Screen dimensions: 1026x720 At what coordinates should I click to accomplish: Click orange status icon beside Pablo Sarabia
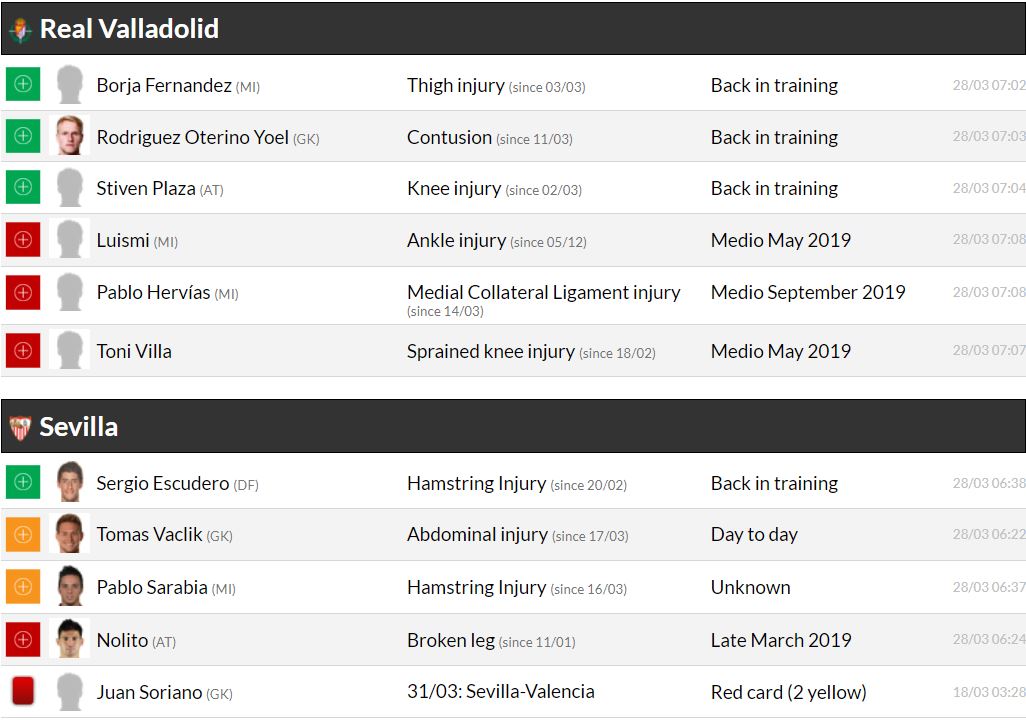click(23, 587)
